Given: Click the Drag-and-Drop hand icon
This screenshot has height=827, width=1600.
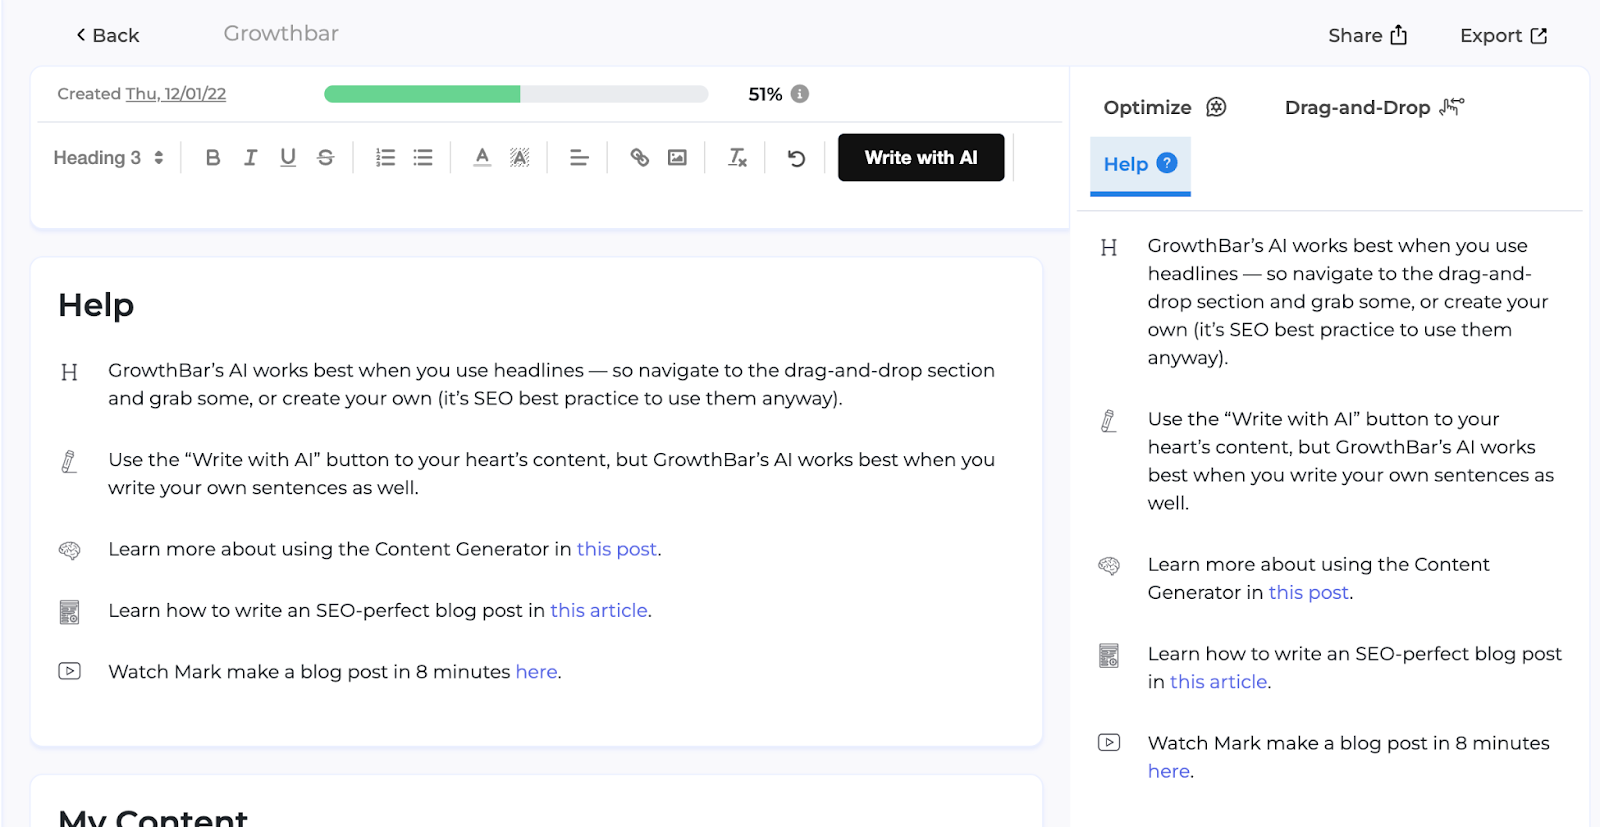Looking at the screenshot, I should 1452,107.
